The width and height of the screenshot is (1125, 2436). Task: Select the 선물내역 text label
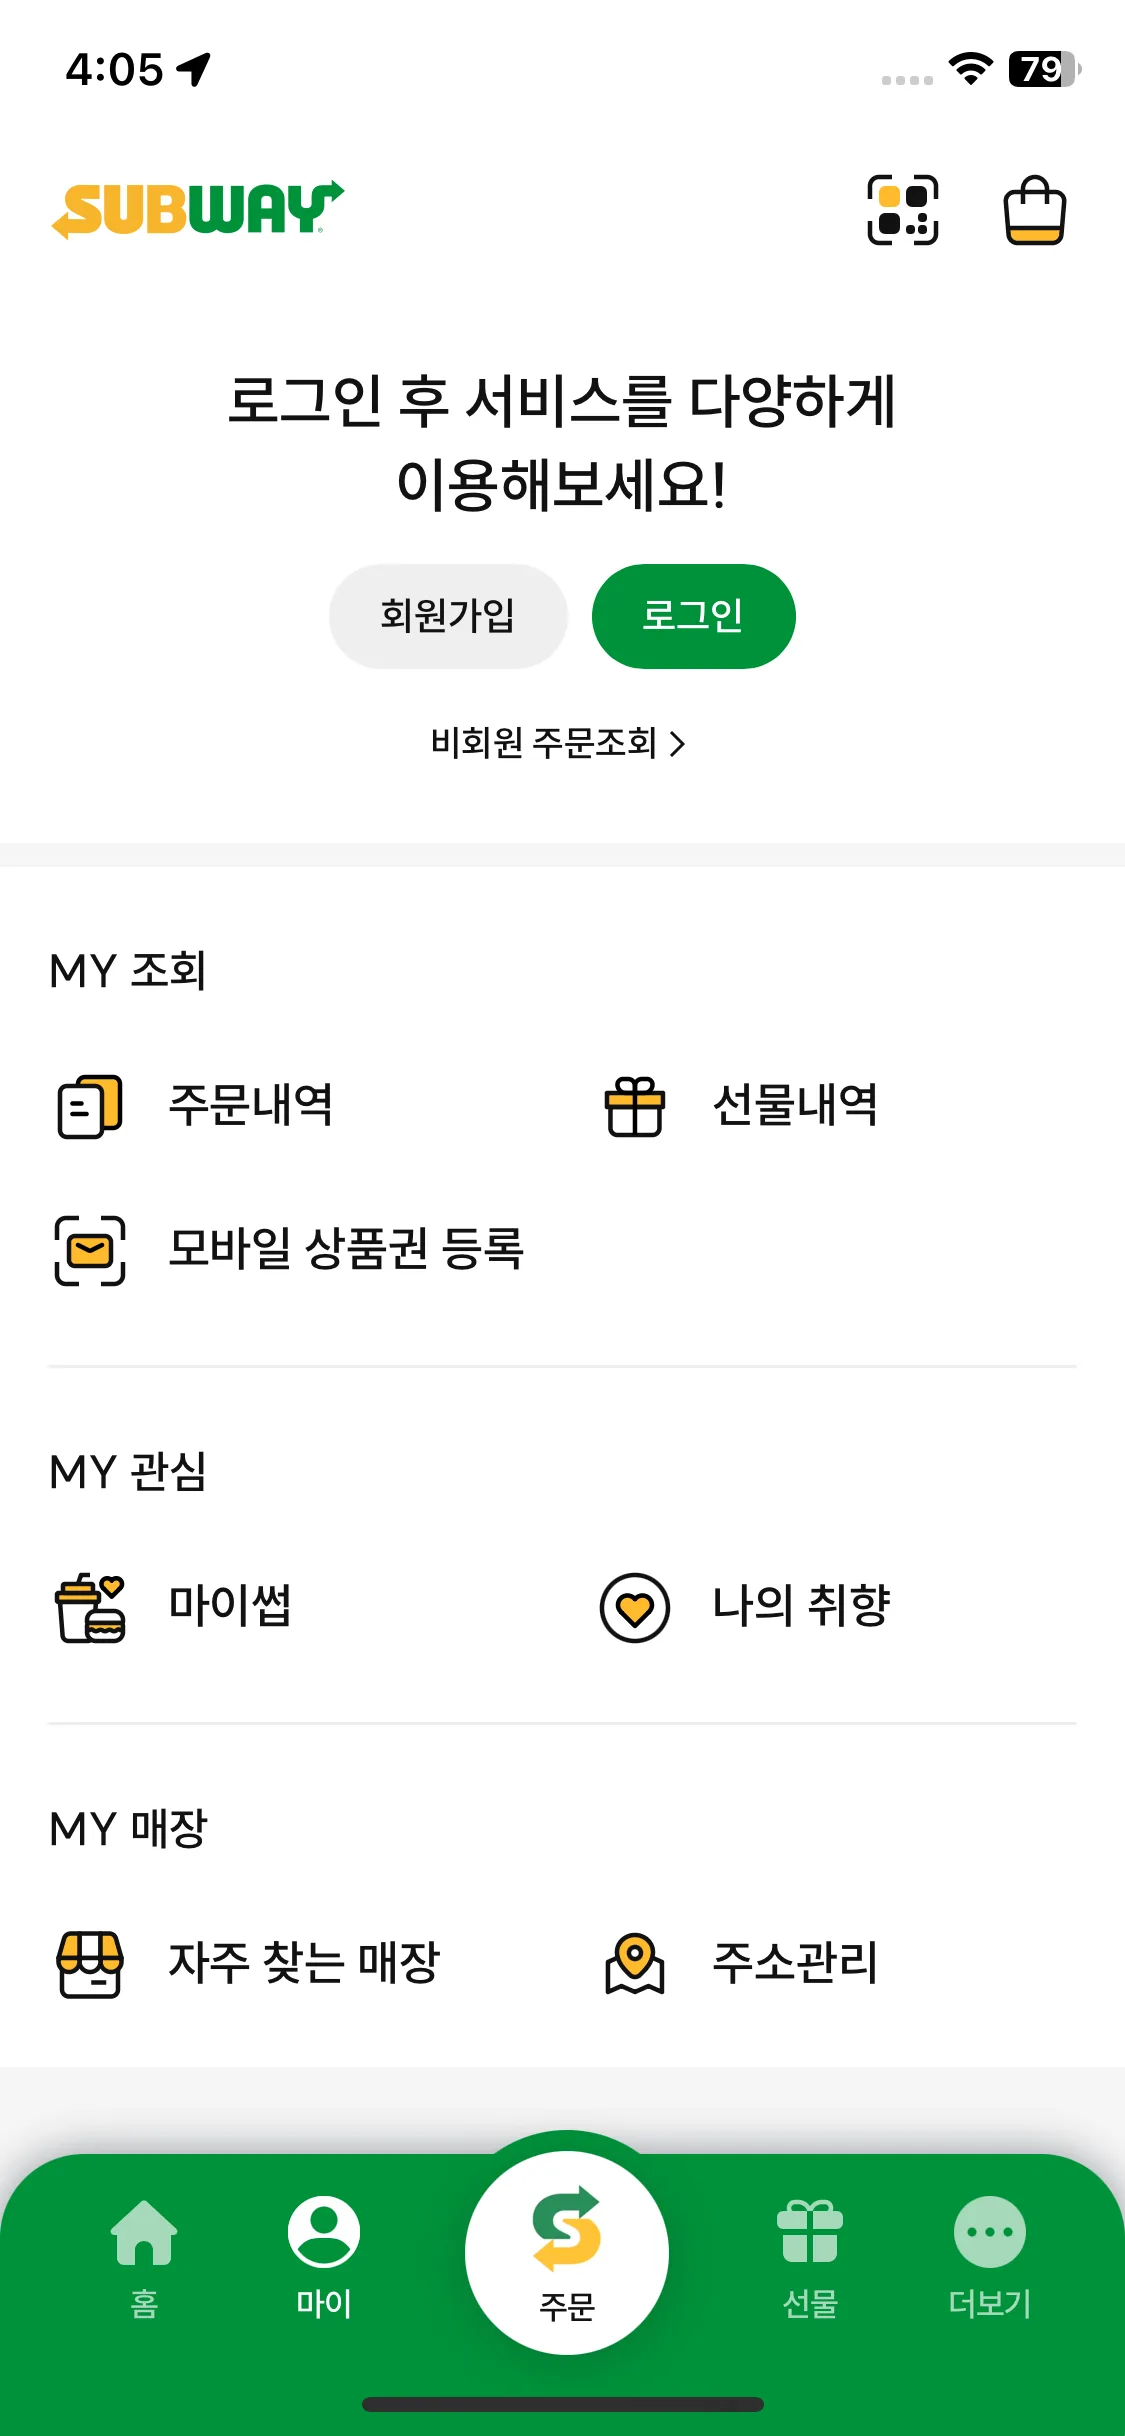(796, 1105)
